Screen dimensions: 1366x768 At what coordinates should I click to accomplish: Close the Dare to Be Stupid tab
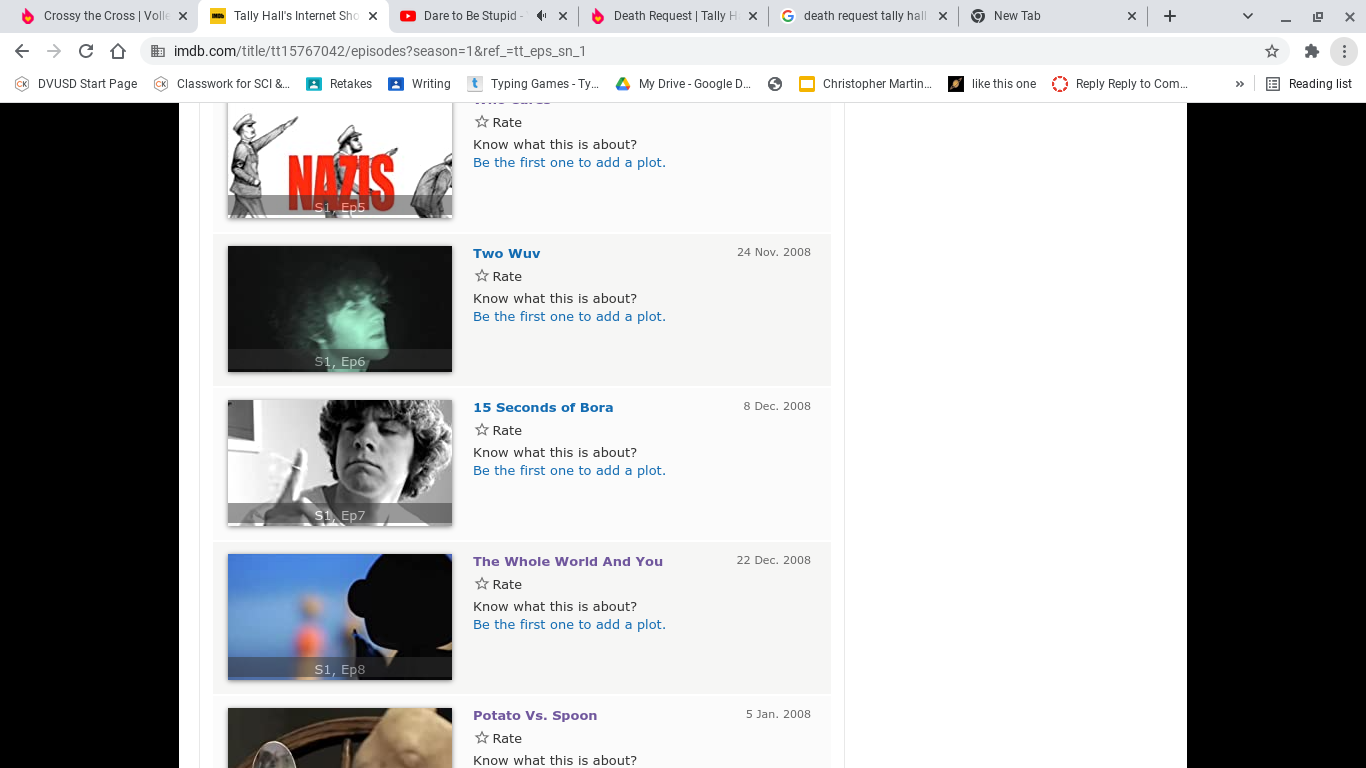pyautogui.click(x=563, y=16)
